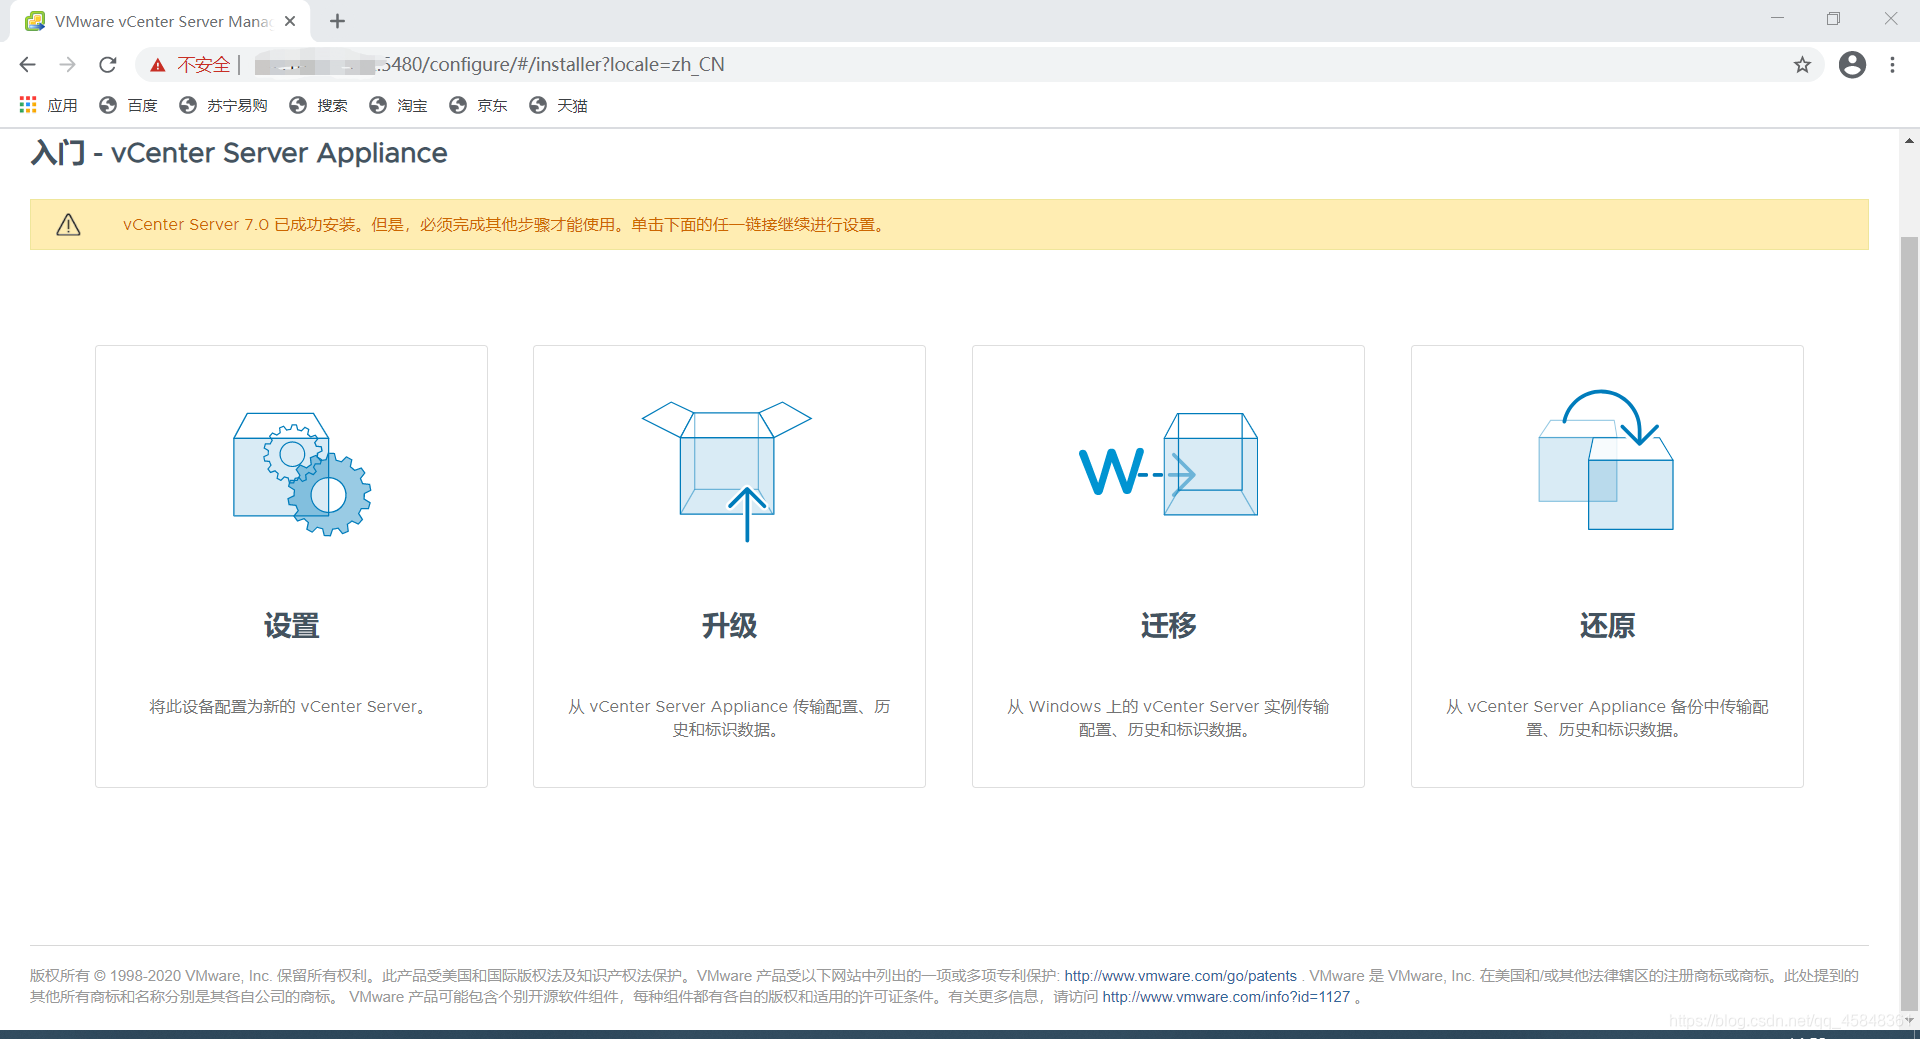Open the vmware.com/go/patents link

click(1180, 976)
